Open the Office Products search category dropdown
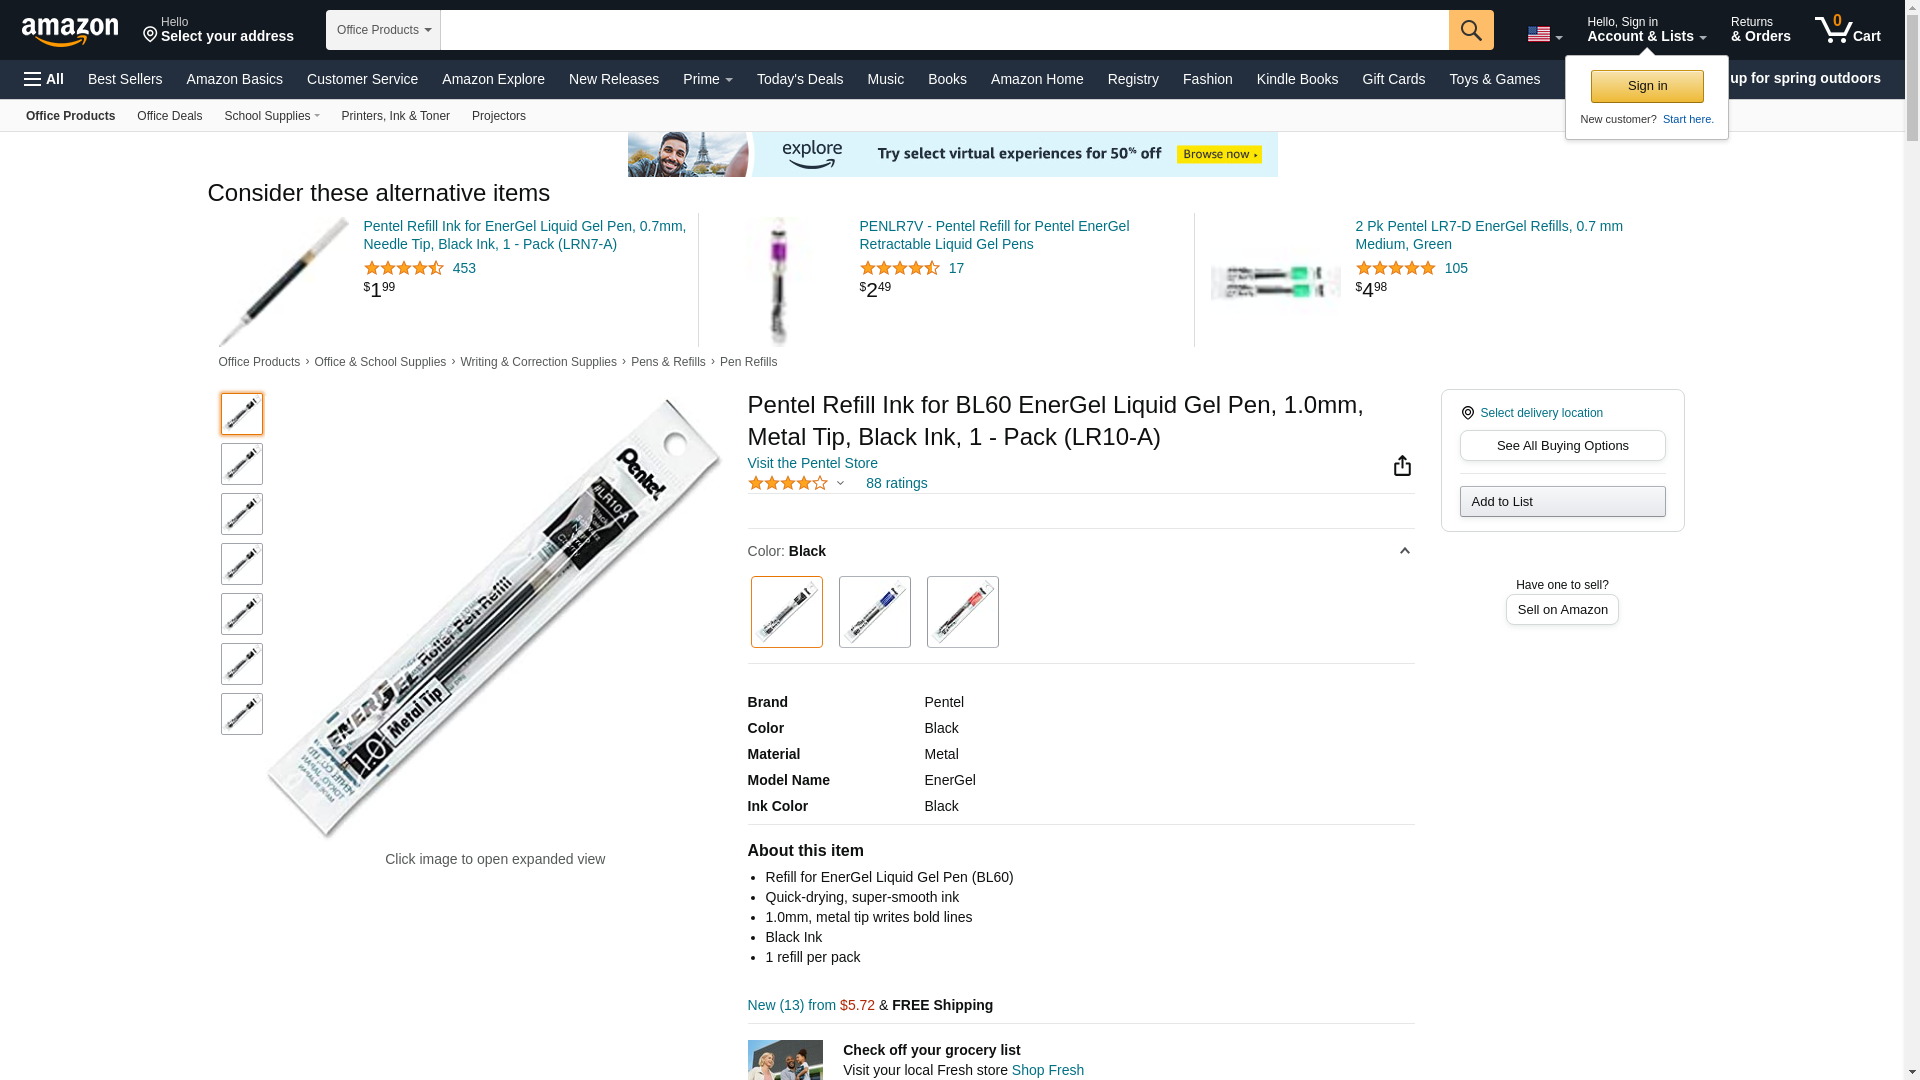The width and height of the screenshot is (1920, 1080). coord(383,30)
